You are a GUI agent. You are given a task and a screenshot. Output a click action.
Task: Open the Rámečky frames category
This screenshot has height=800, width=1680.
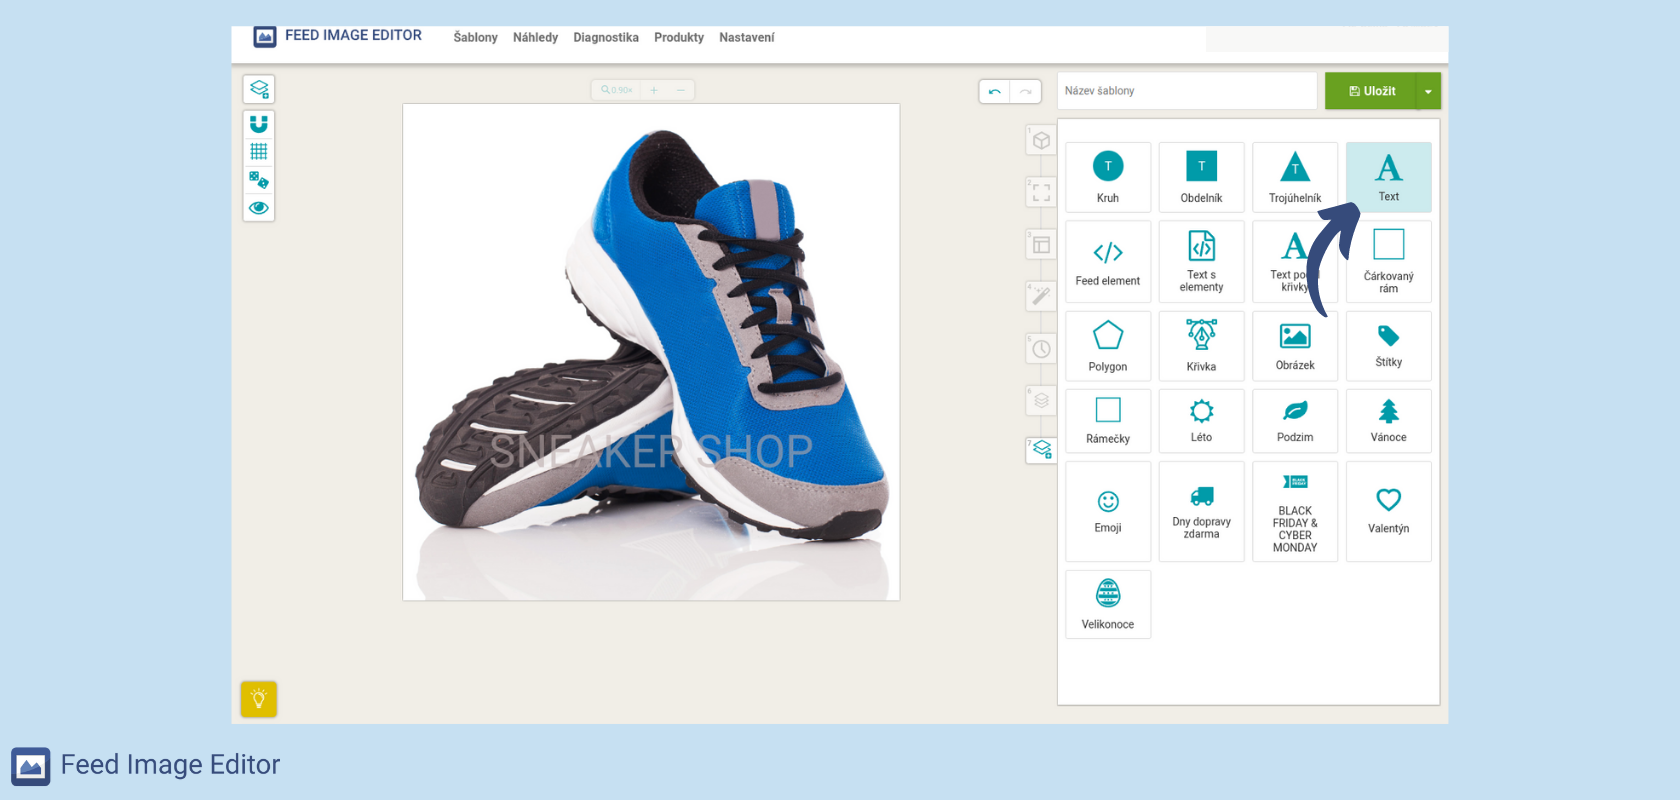1108,421
